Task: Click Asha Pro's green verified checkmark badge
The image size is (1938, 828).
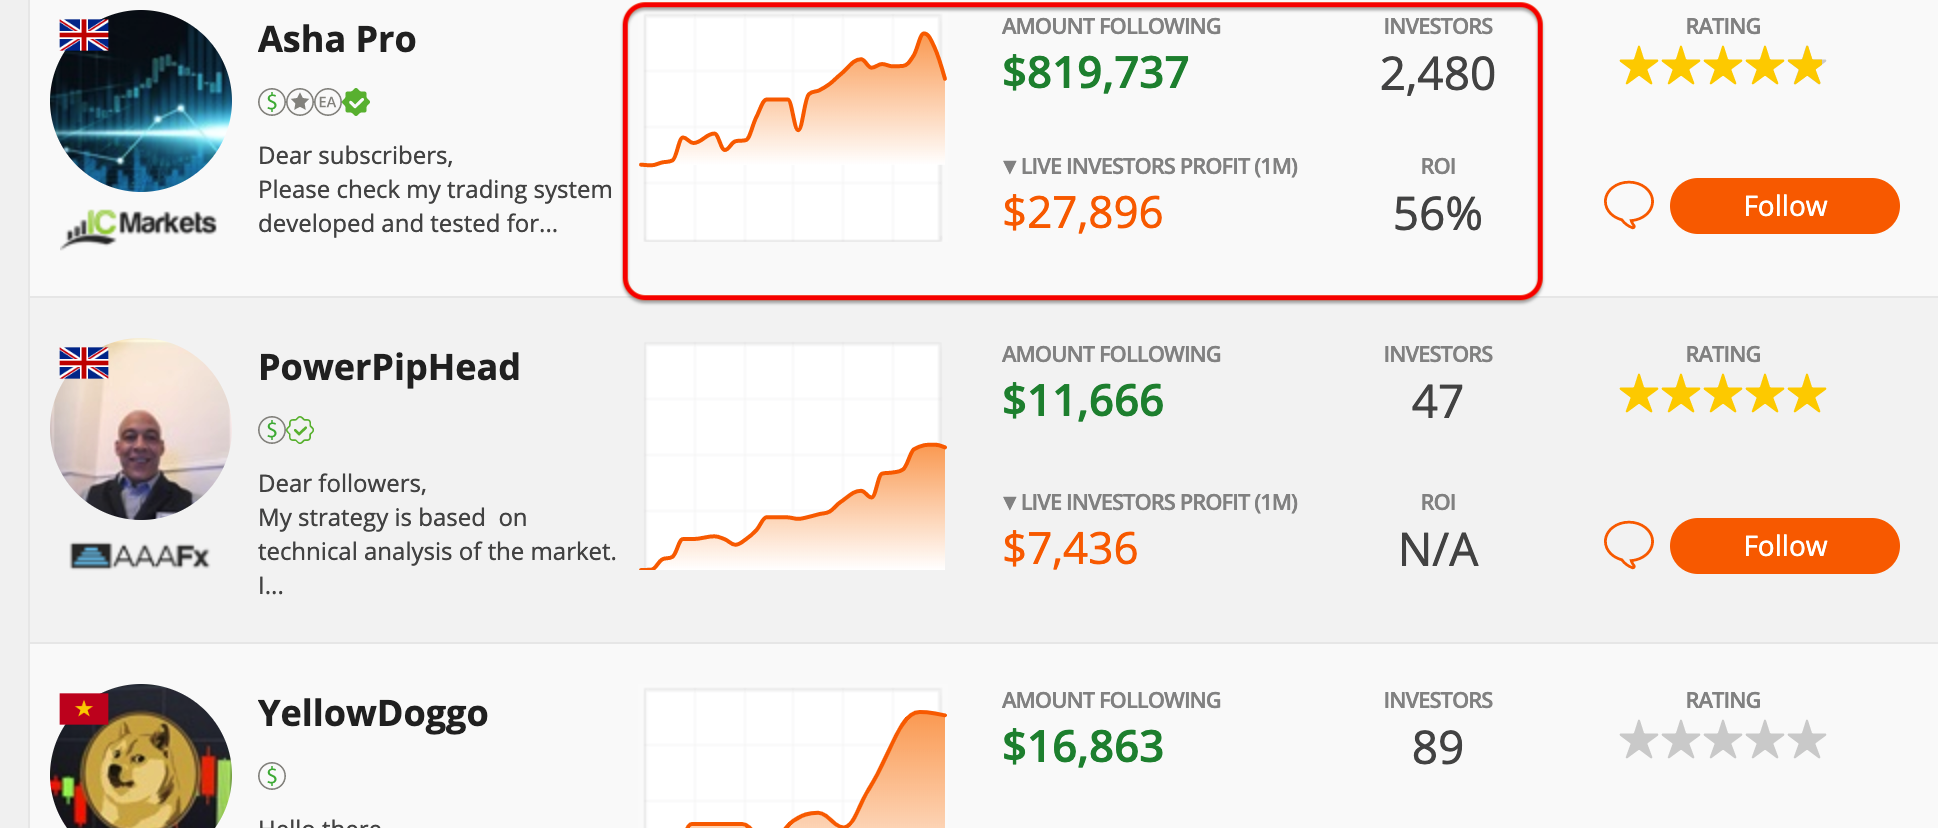Action: 356,102
